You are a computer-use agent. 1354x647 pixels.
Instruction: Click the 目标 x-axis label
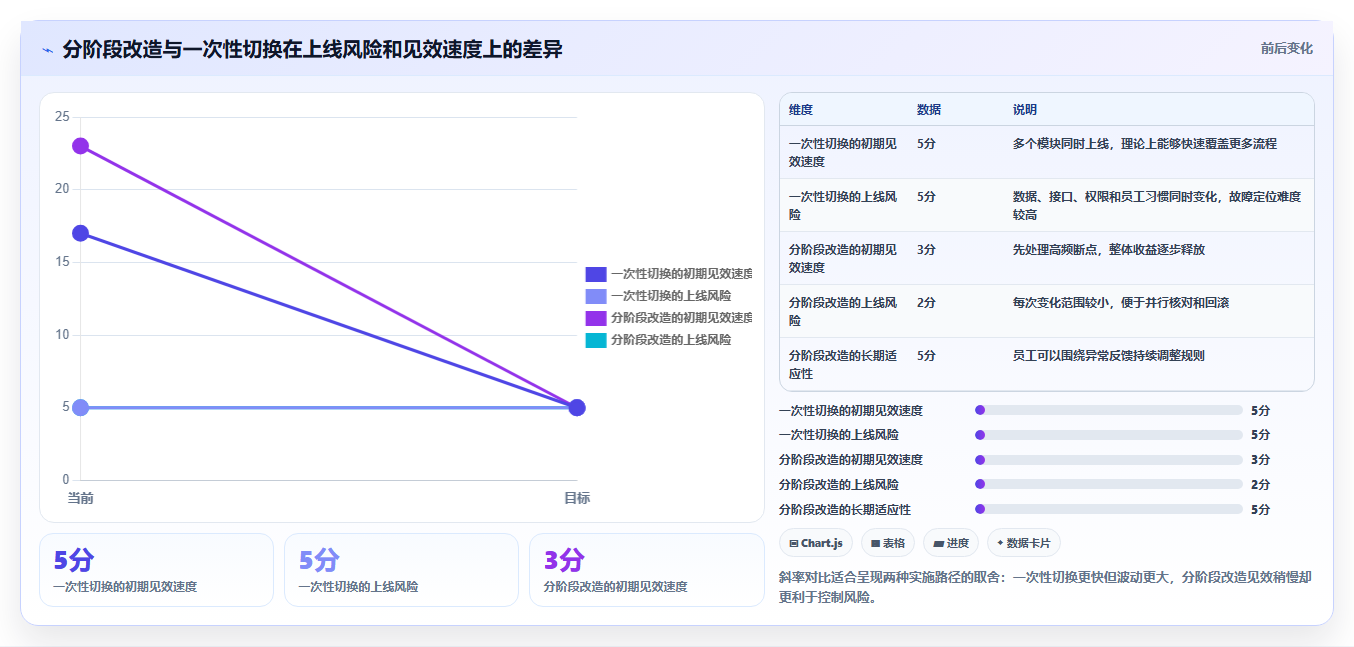pyautogui.click(x=577, y=498)
